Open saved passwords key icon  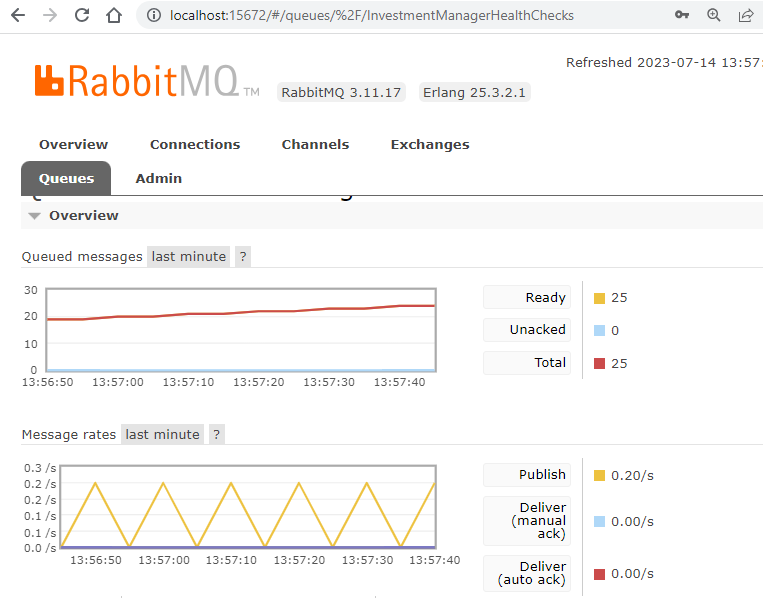click(x=682, y=15)
